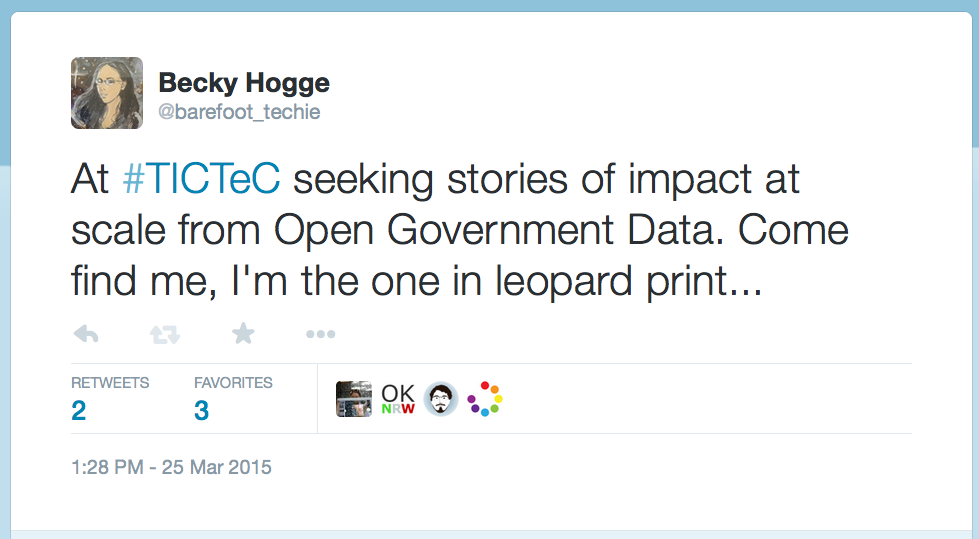Click the colorful dots circle avatar
979x539 pixels.
click(484, 399)
